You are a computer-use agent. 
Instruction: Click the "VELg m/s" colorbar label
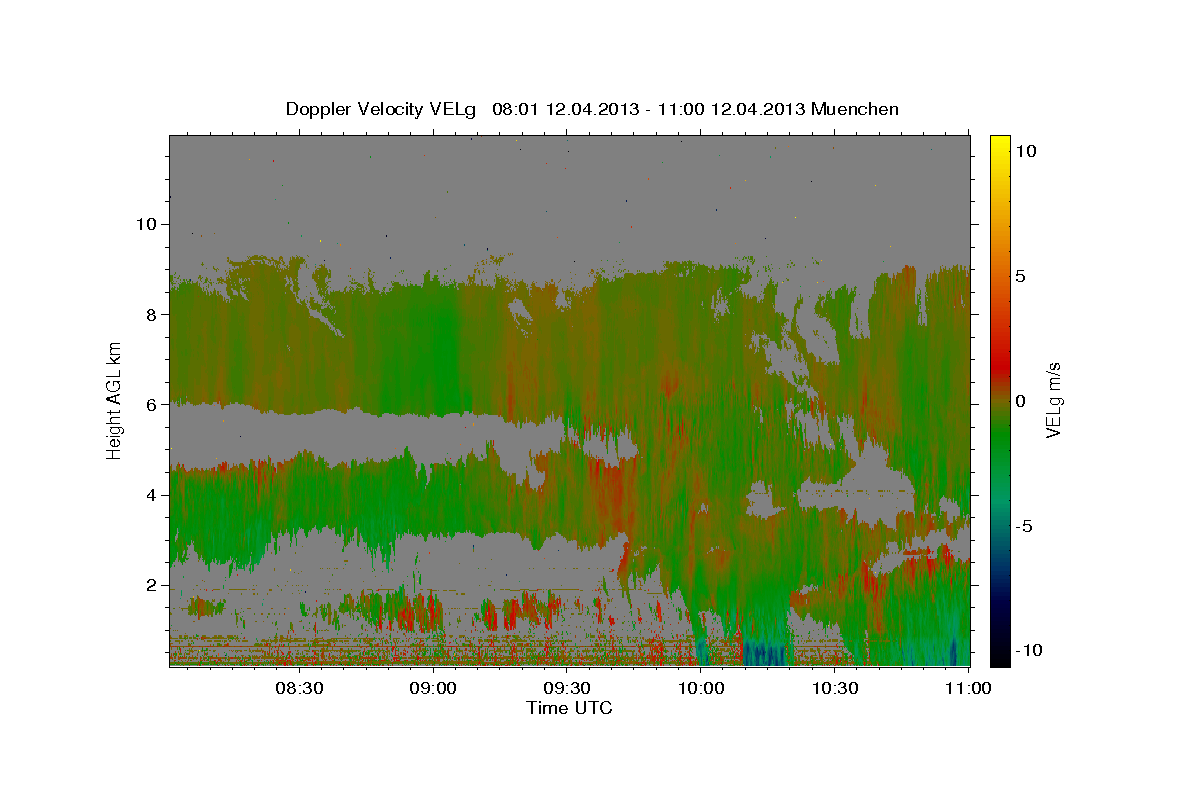click(x=1053, y=400)
